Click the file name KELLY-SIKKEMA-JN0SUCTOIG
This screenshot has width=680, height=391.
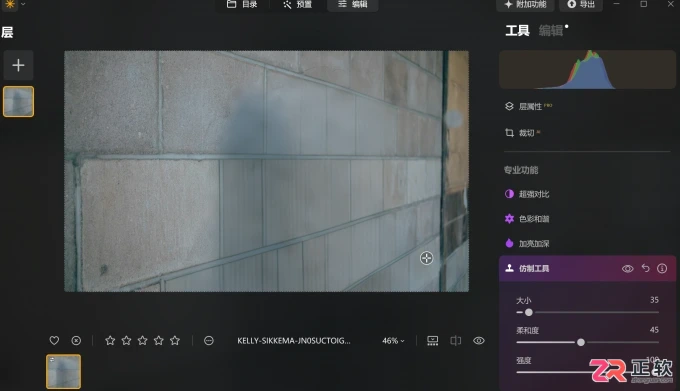pos(294,341)
